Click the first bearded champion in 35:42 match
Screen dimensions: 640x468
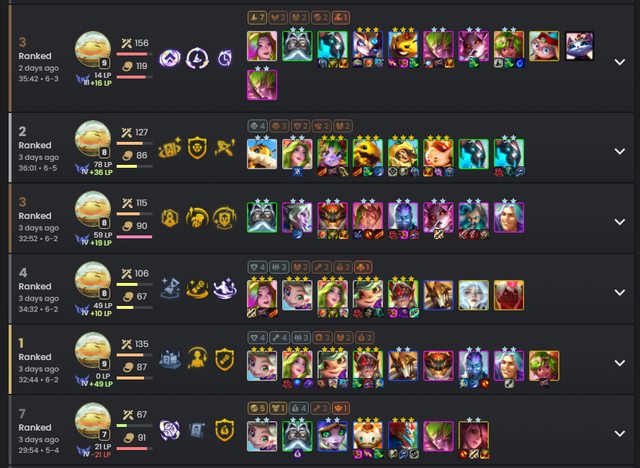pos(297,46)
